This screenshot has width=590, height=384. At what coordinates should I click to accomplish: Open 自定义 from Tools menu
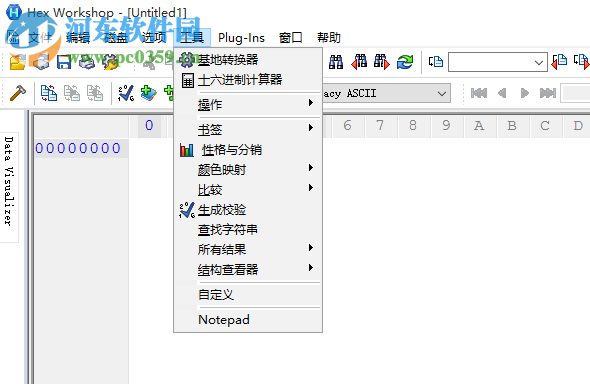pyautogui.click(x=248, y=294)
